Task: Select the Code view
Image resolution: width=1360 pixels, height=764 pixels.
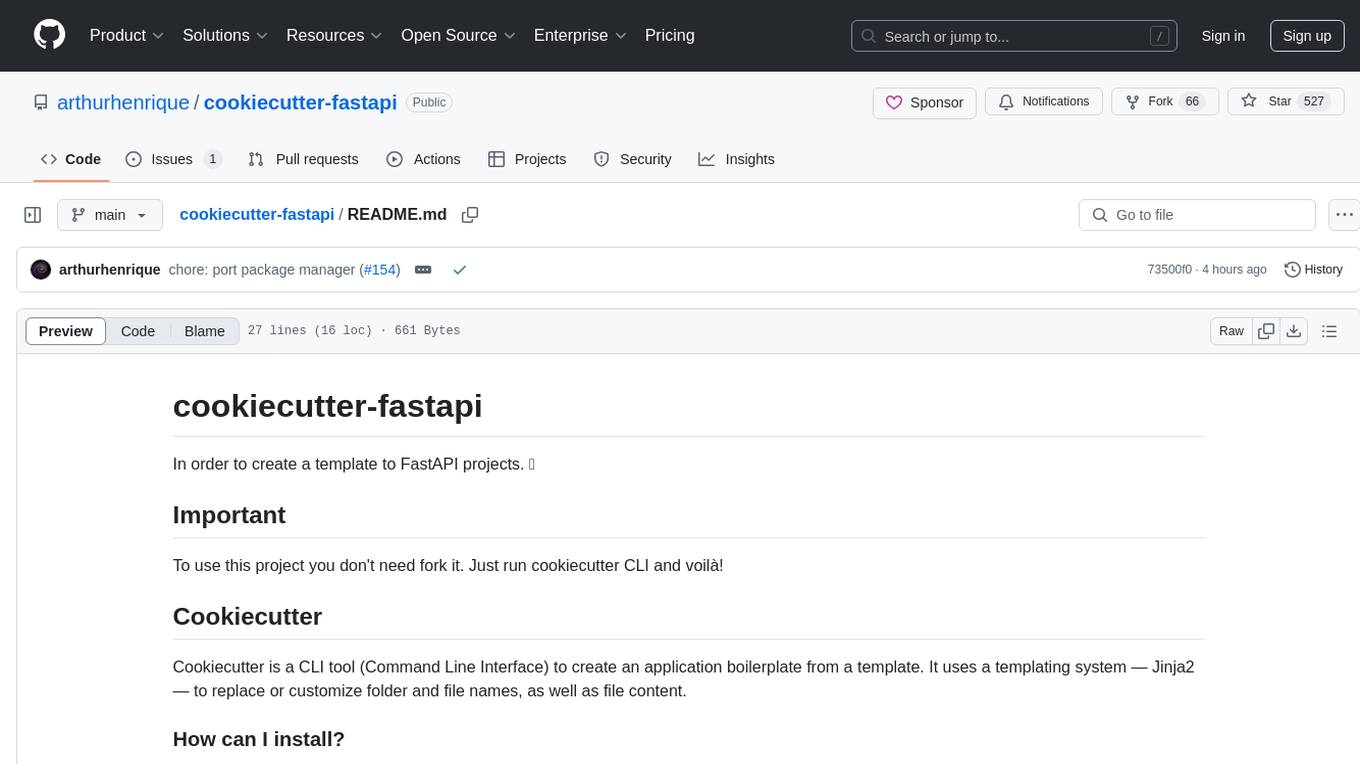Action: 138,331
